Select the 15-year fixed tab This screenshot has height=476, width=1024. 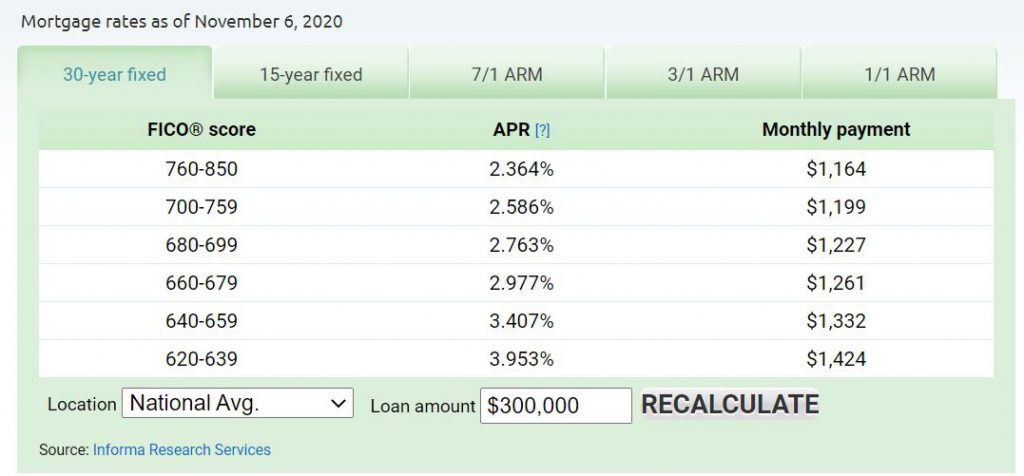[311, 75]
